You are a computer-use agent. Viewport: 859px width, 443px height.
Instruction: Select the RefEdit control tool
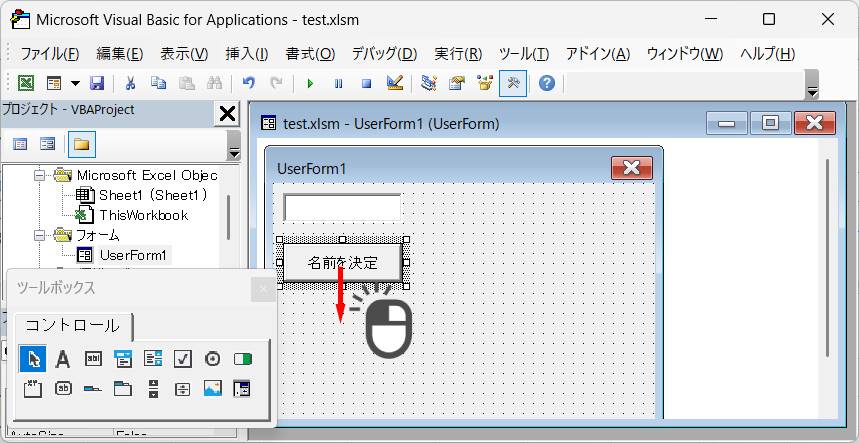243,389
